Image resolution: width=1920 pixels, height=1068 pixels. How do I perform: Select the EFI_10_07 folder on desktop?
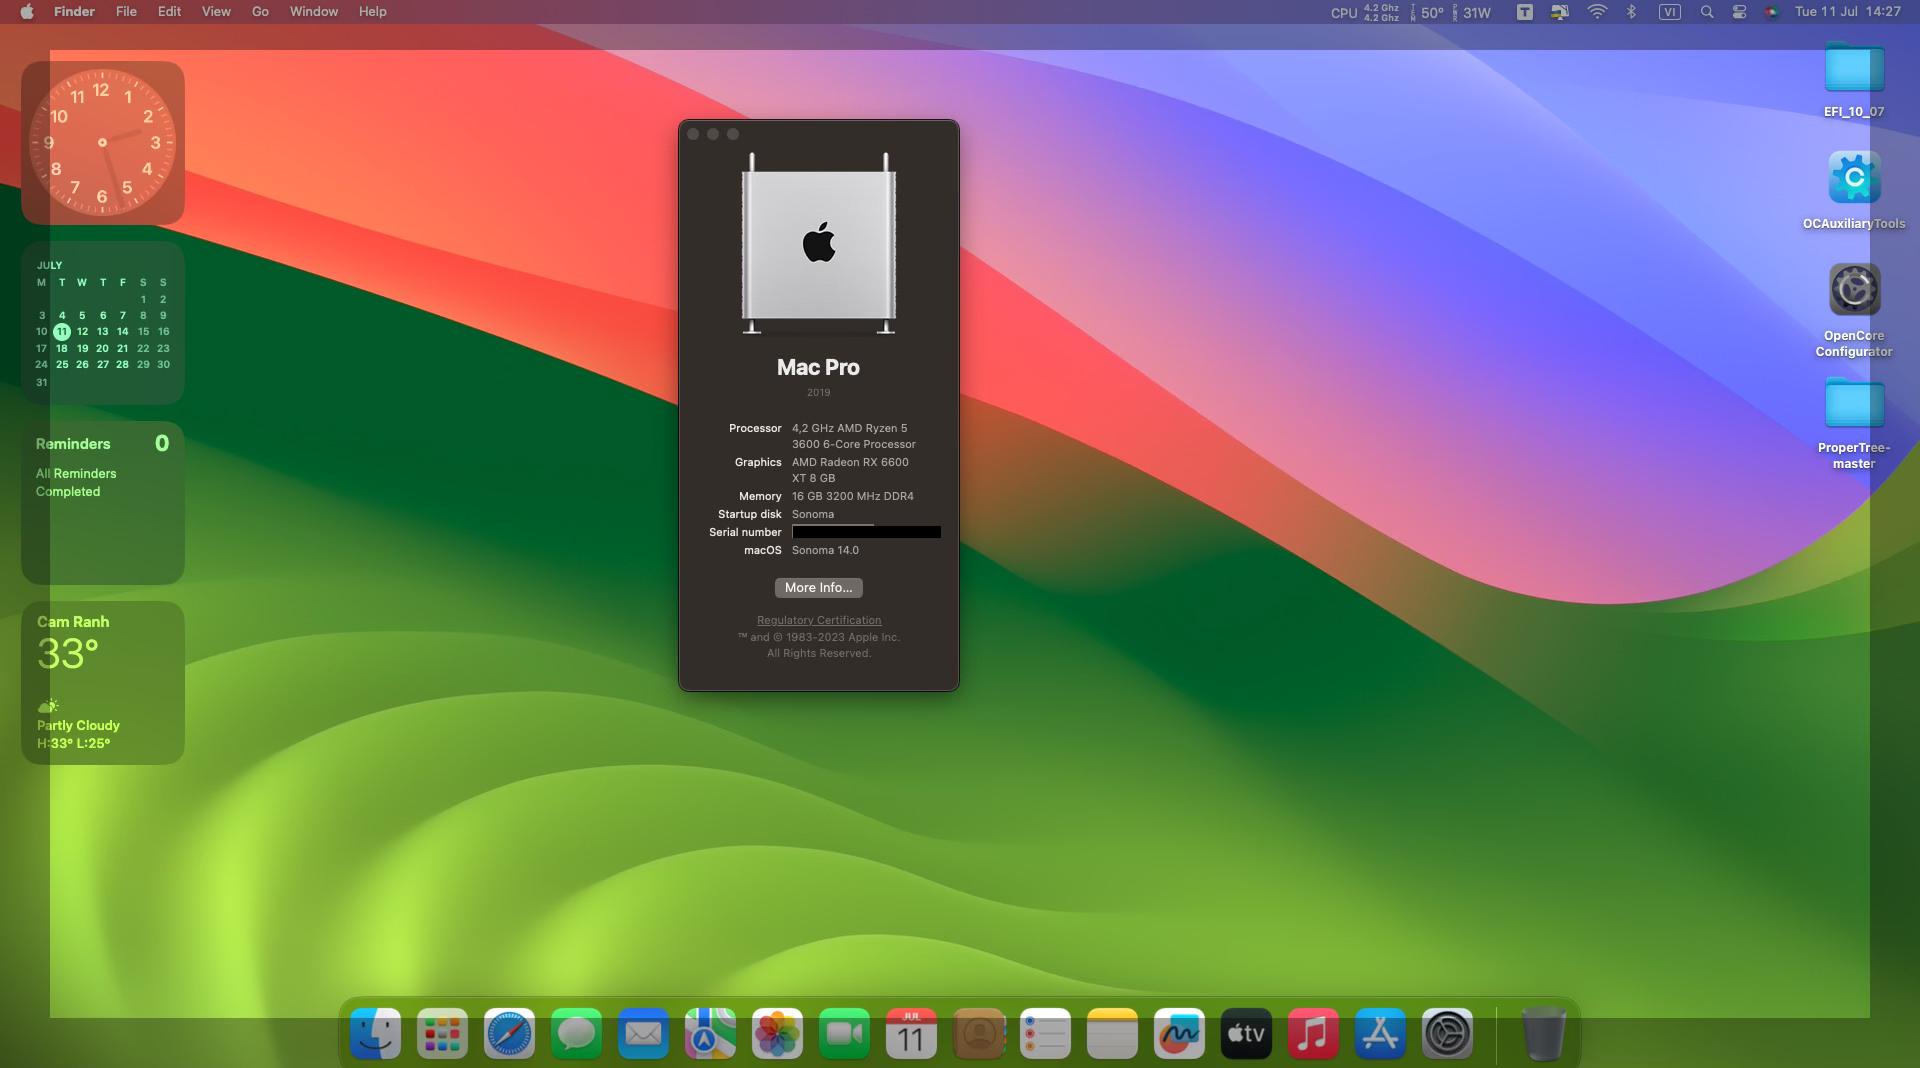1854,80
